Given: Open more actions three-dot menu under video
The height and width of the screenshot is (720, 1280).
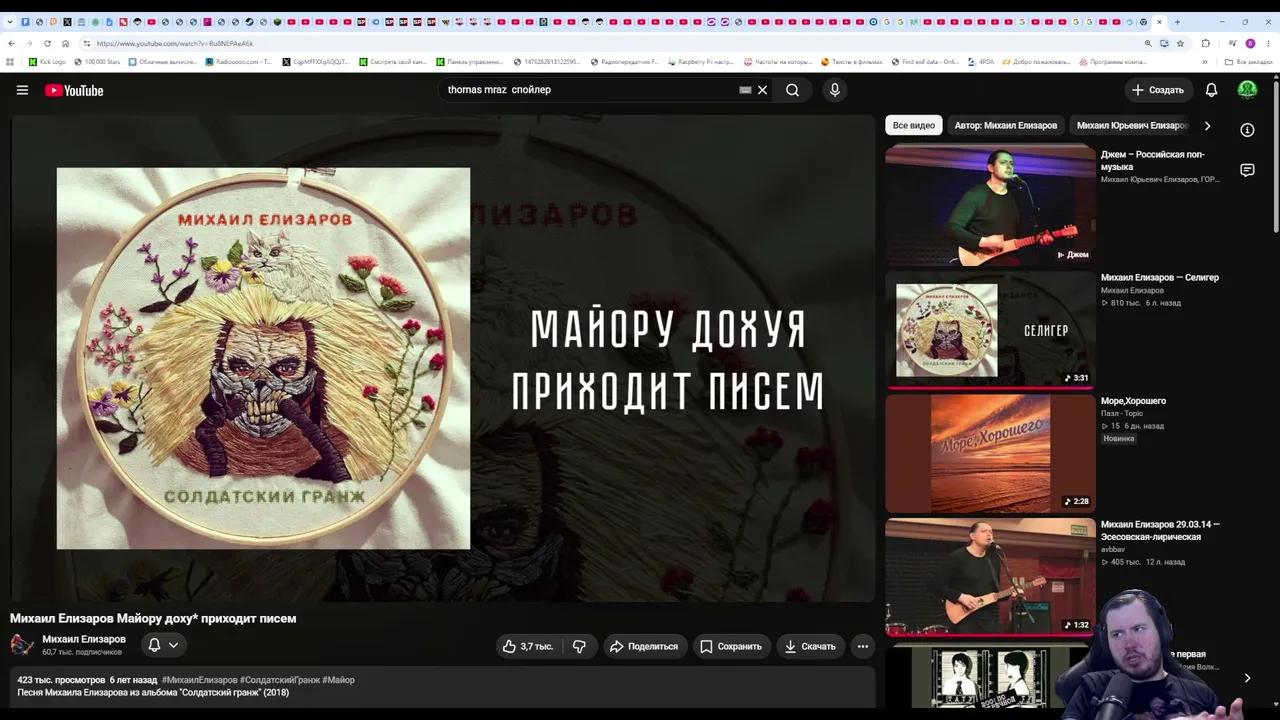Looking at the screenshot, I should [863, 646].
